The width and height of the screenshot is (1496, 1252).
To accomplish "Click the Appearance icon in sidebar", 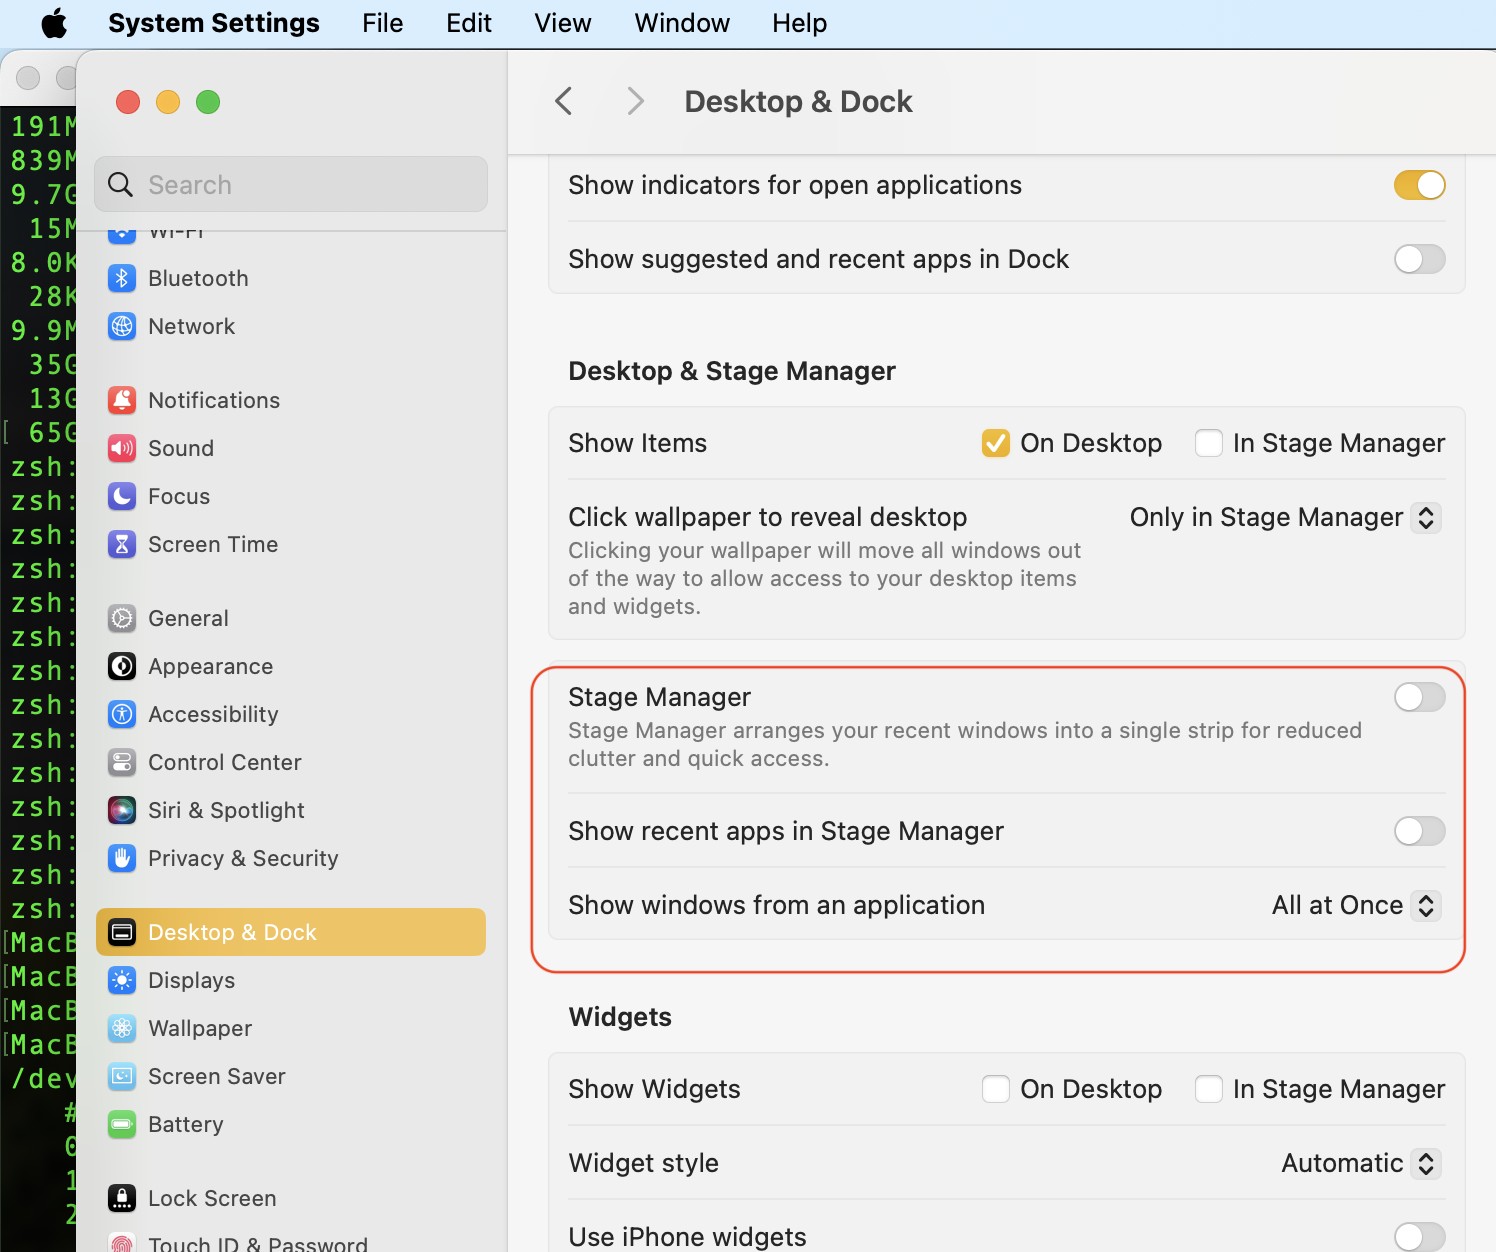I will coord(122,666).
